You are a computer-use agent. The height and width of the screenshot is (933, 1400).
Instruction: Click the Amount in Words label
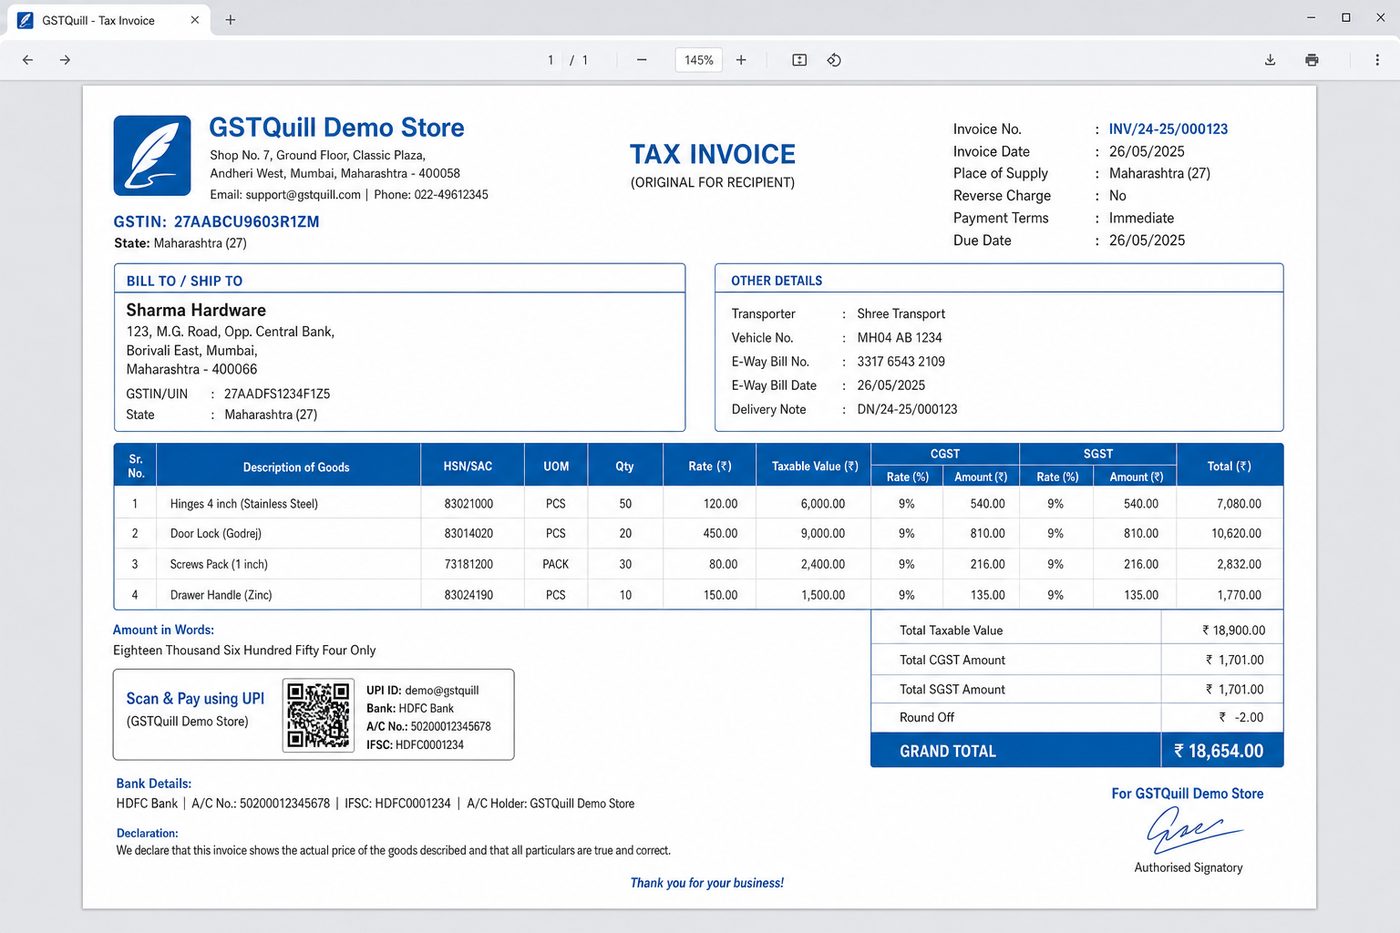[163, 630]
